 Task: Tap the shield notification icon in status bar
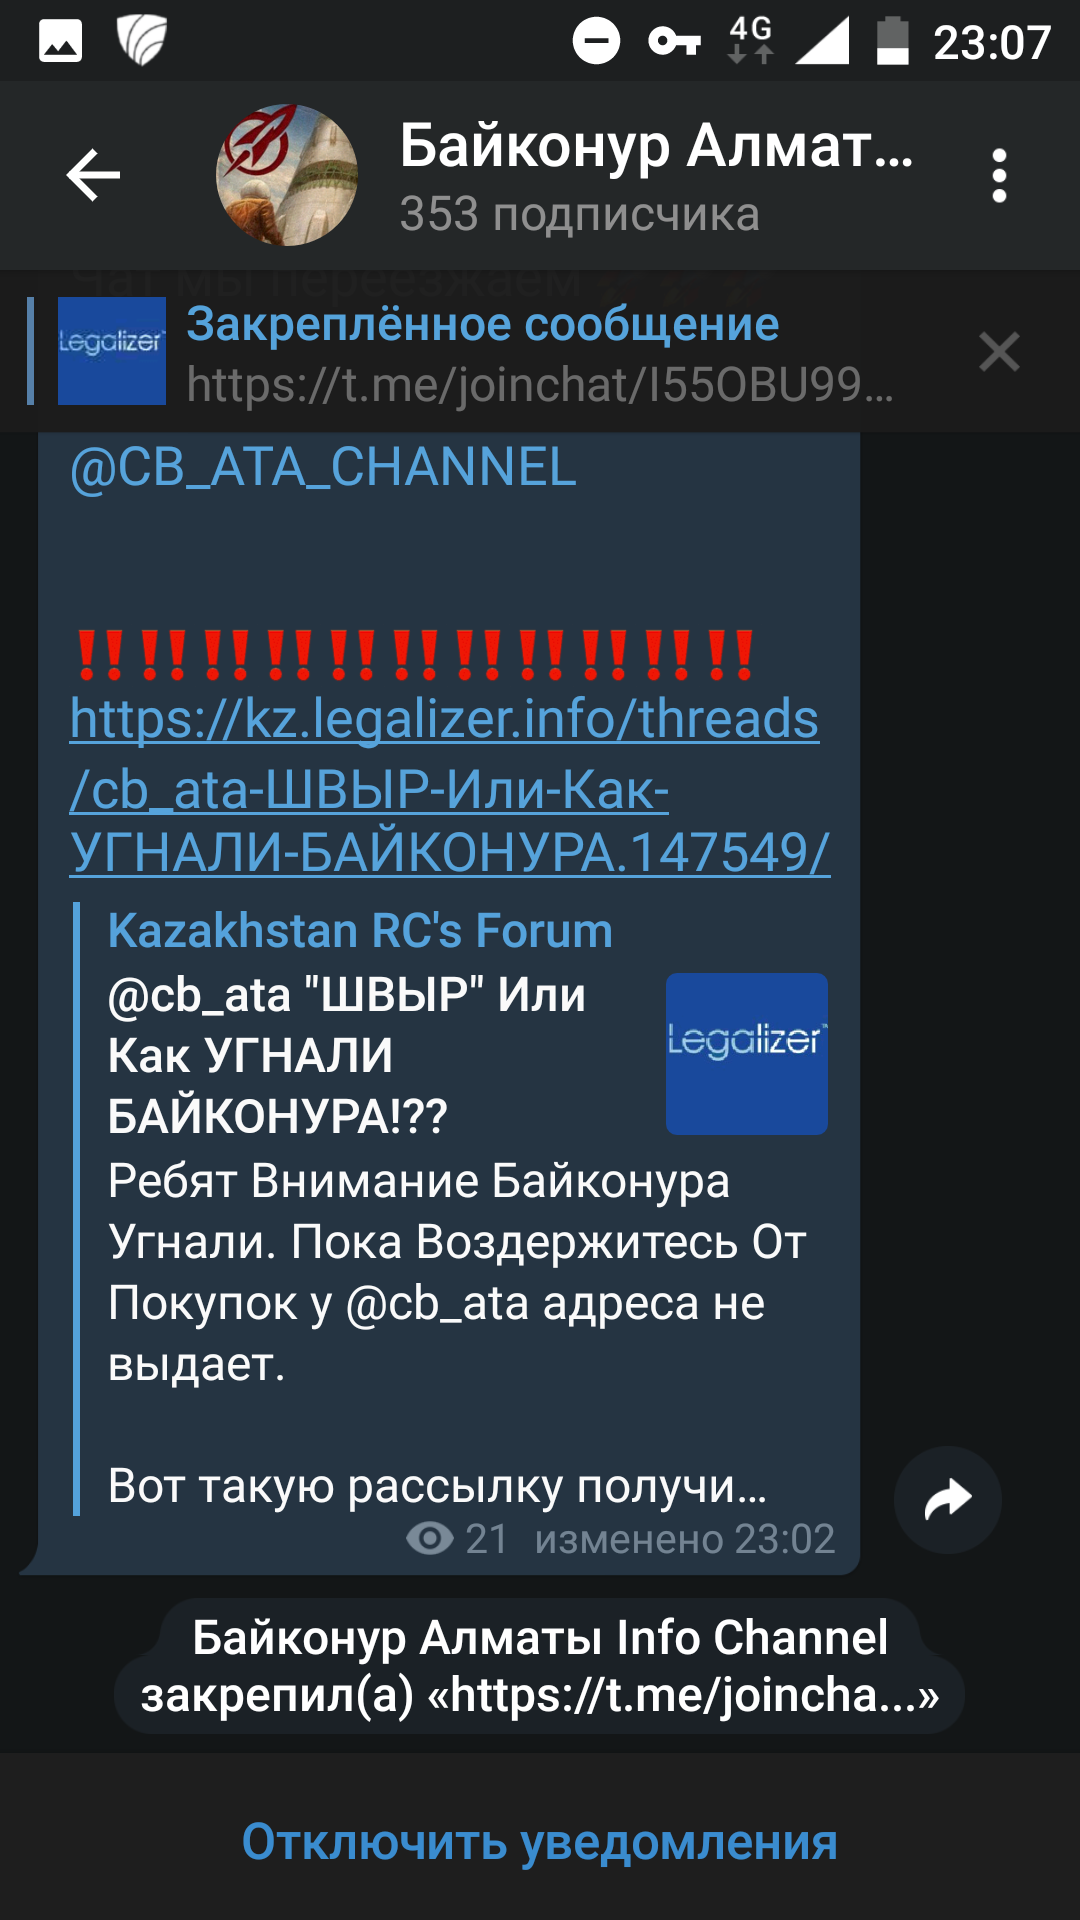click(141, 41)
